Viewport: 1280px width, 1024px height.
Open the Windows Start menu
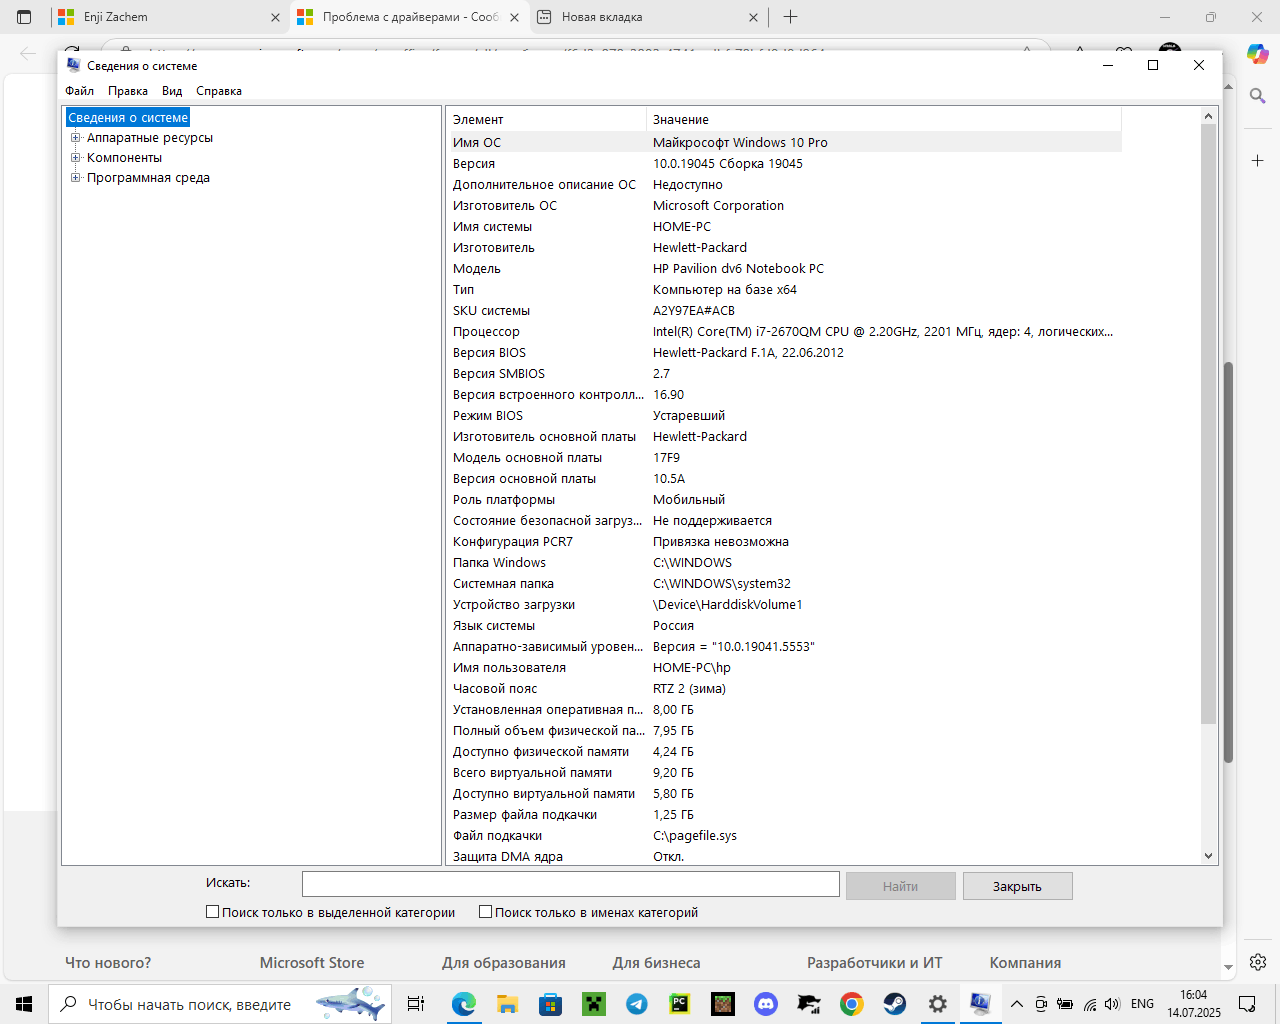24,1004
